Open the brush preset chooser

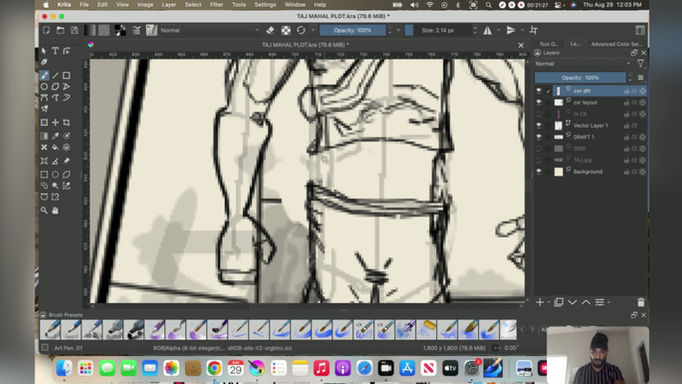[151, 30]
